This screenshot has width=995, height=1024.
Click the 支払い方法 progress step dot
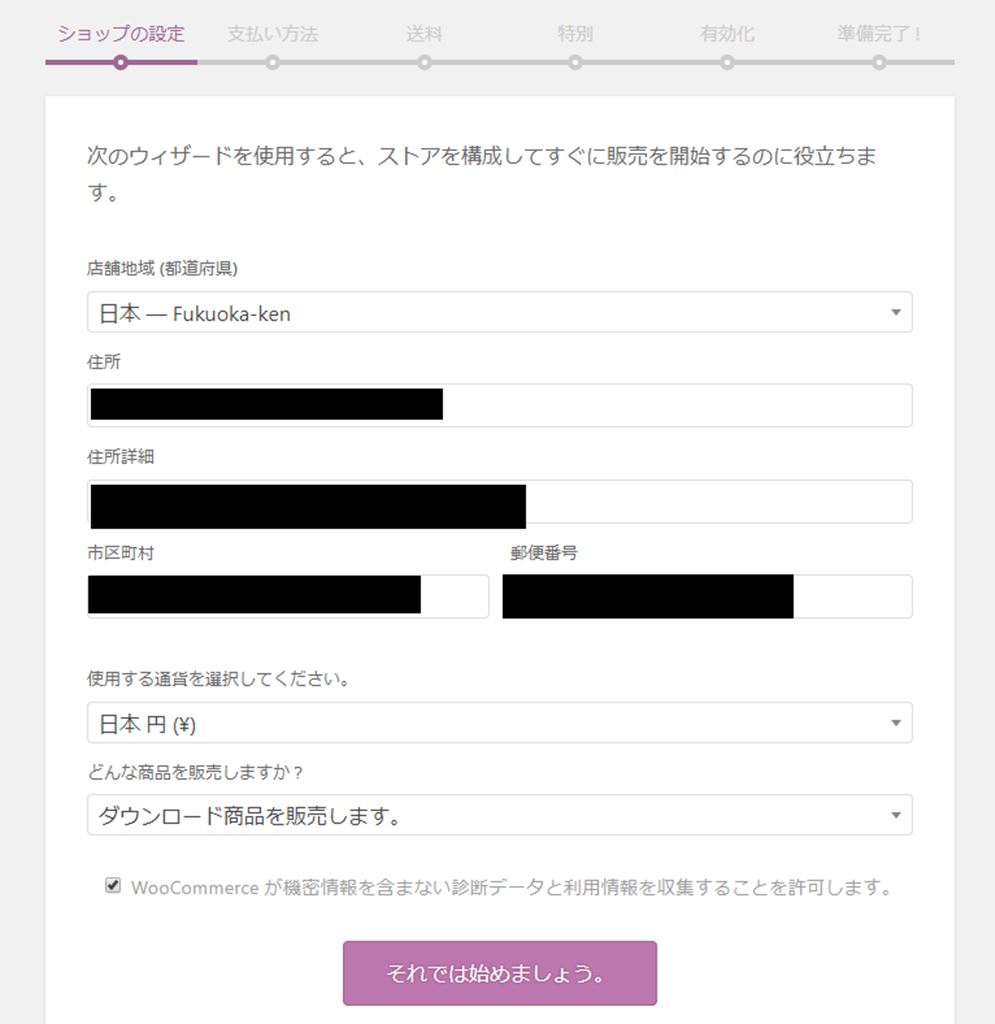tap(273, 62)
